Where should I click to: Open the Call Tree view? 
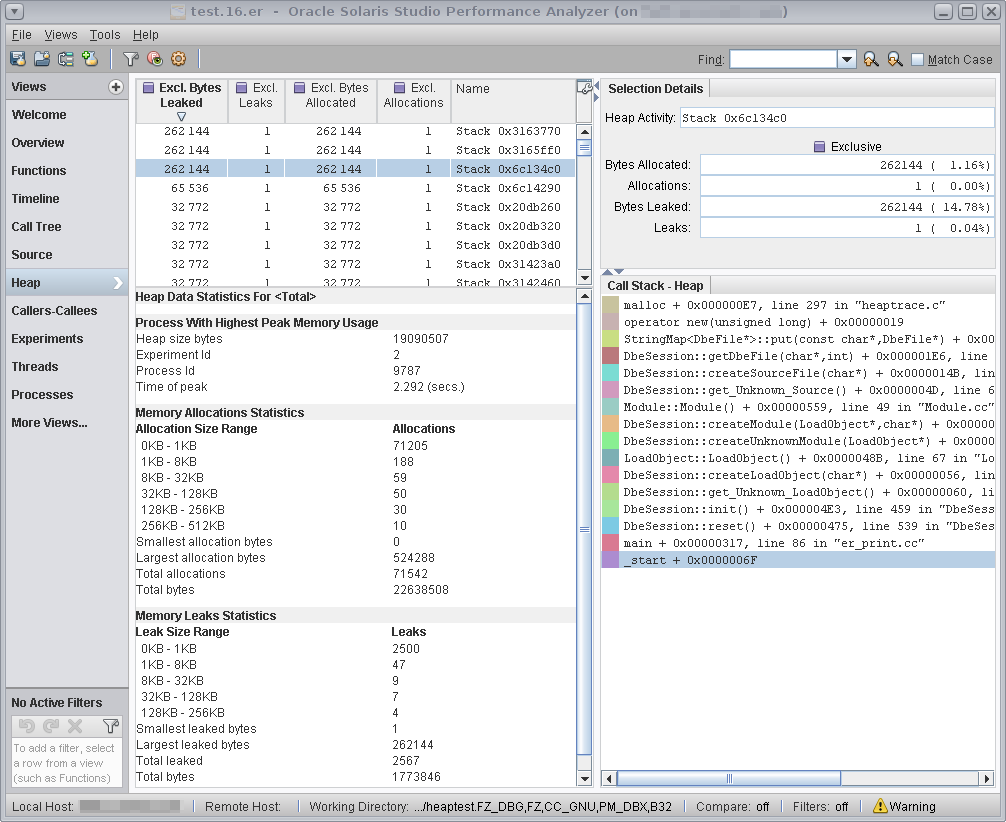[67, 227]
